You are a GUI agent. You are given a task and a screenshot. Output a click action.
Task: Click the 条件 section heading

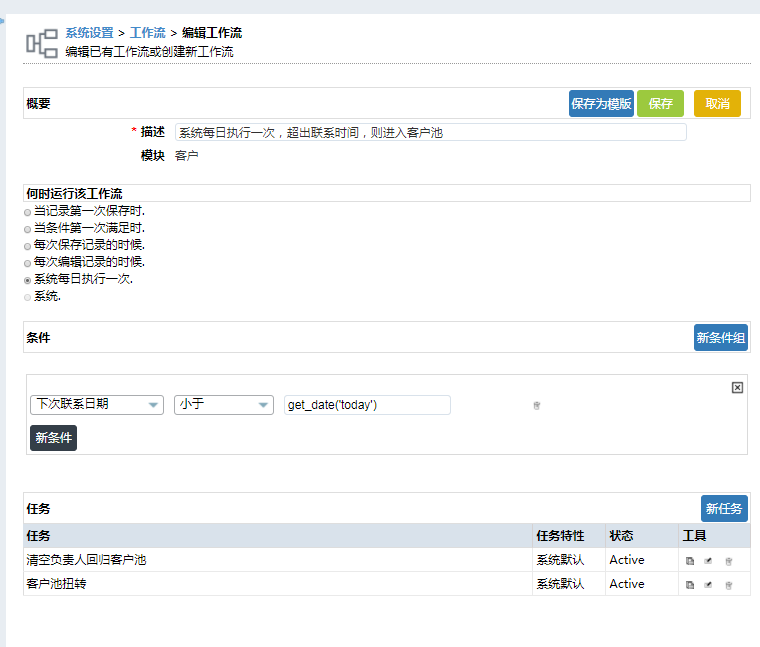tap(38, 337)
